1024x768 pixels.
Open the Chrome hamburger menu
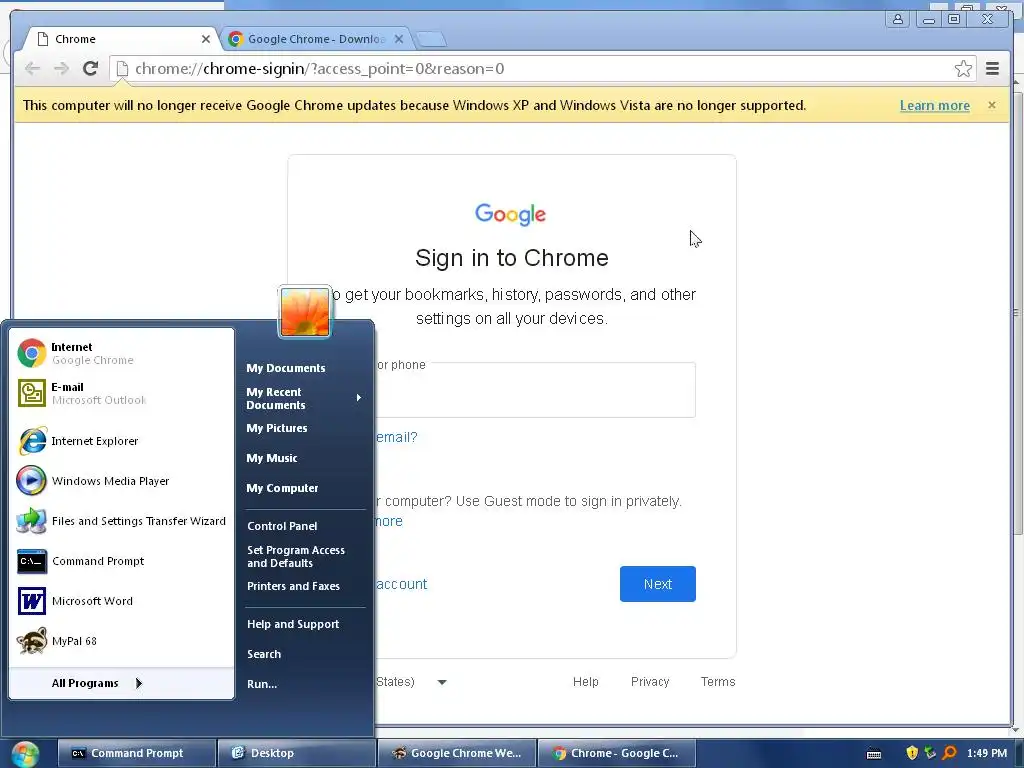[x=992, y=69]
